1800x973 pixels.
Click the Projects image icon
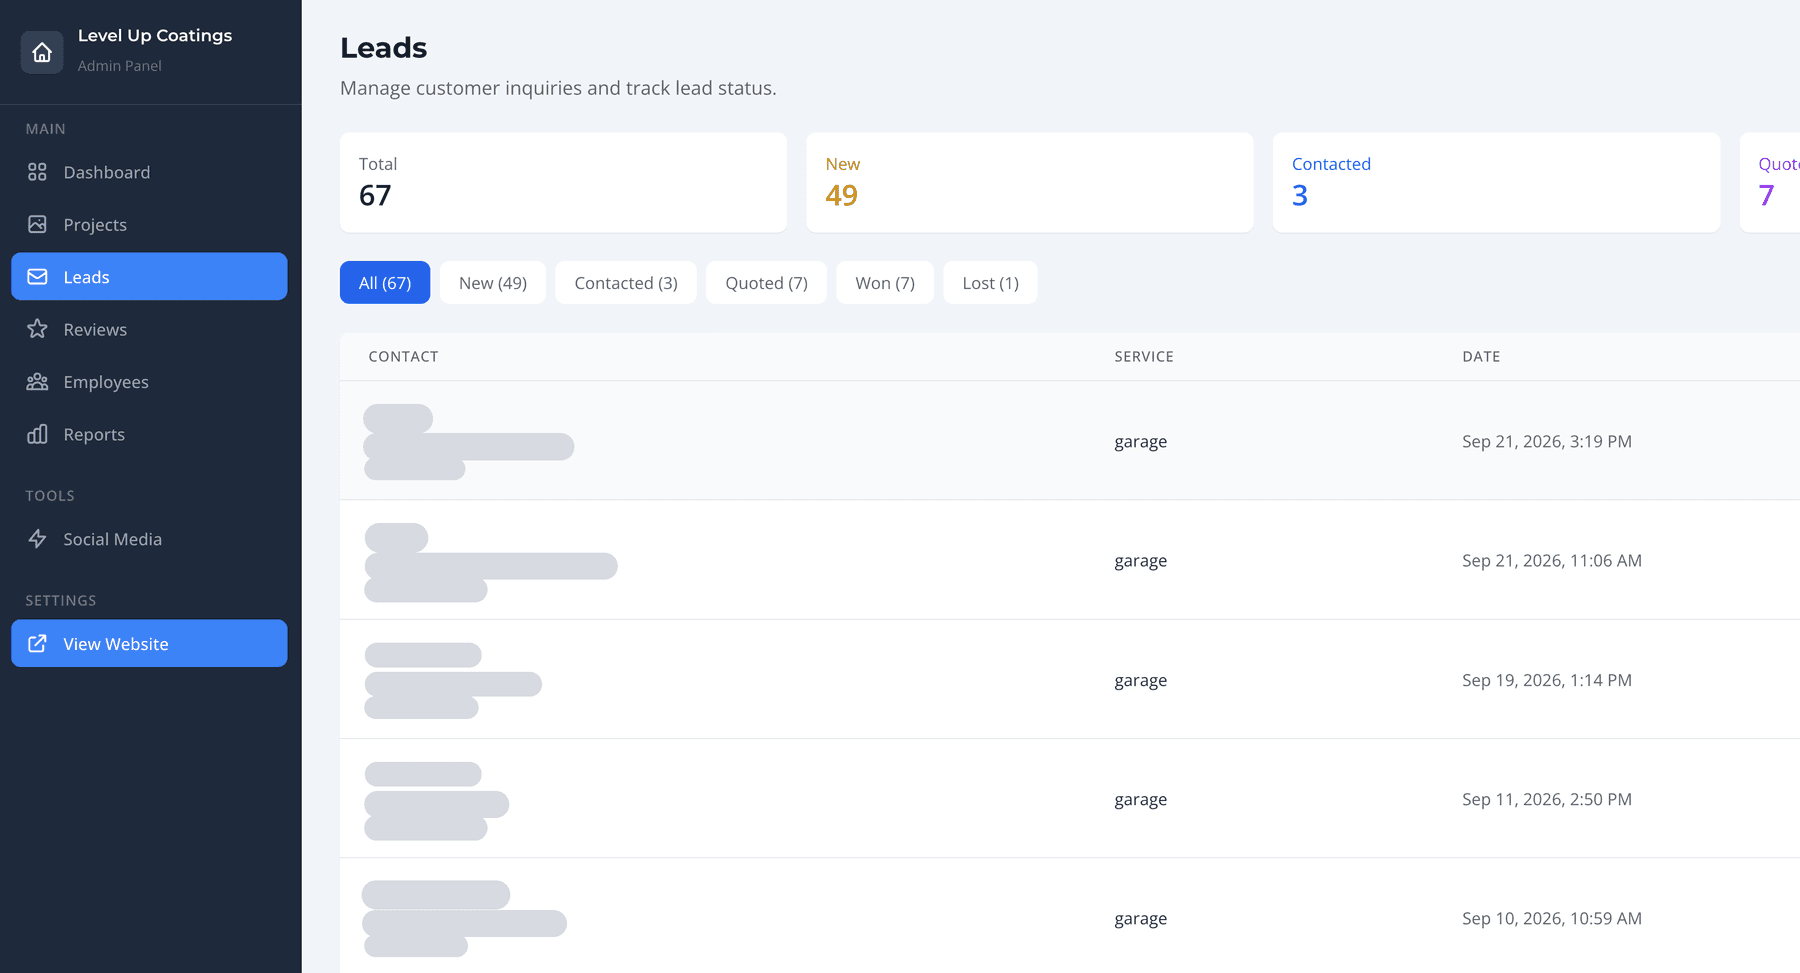tap(37, 224)
